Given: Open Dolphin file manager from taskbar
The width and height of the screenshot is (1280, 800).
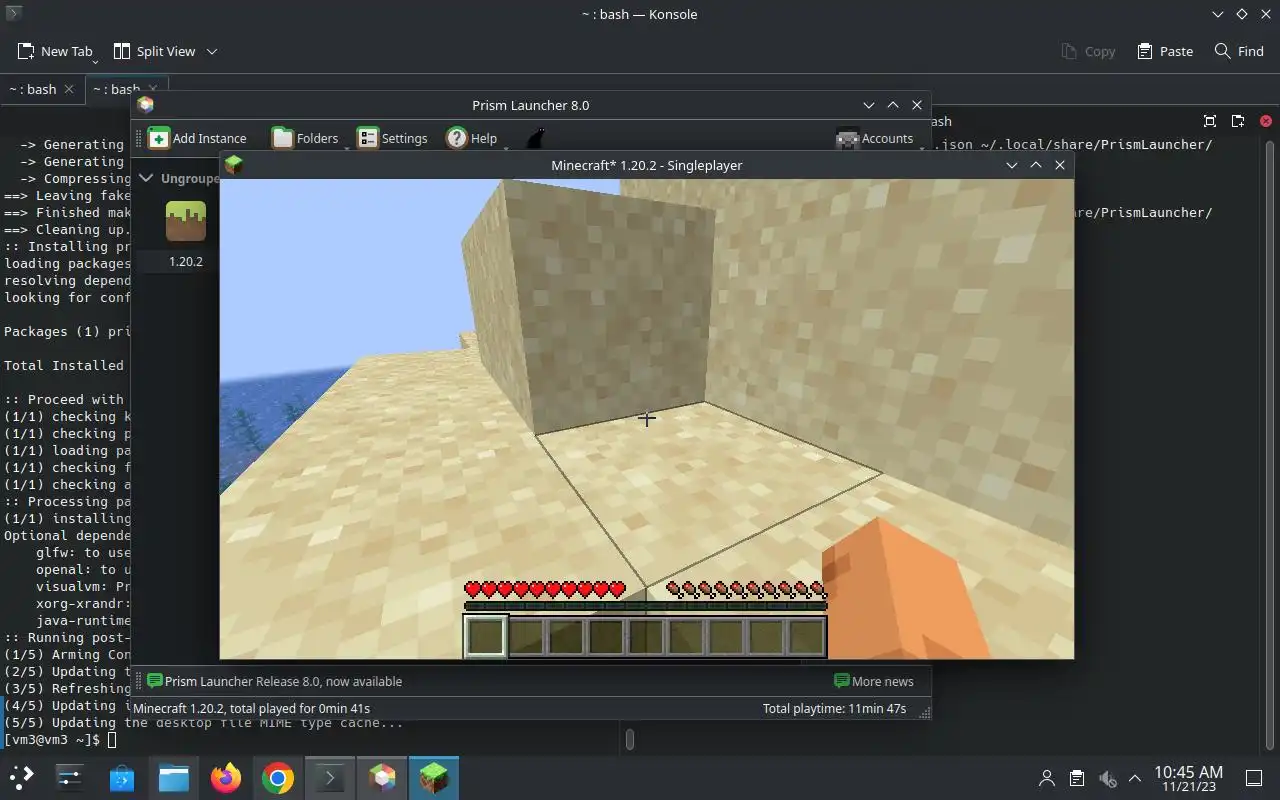Looking at the screenshot, I should [174, 777].
